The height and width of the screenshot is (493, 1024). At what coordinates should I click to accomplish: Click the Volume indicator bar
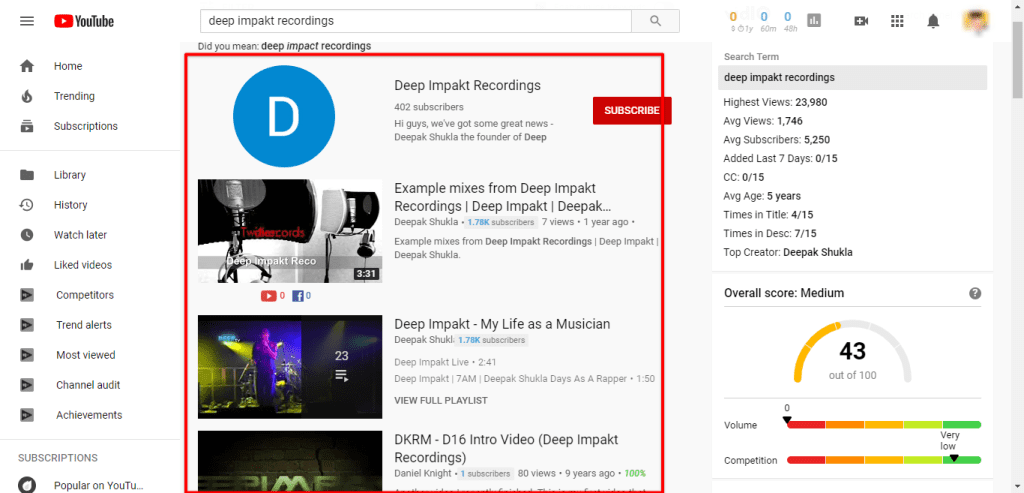[x=884, y=425]
